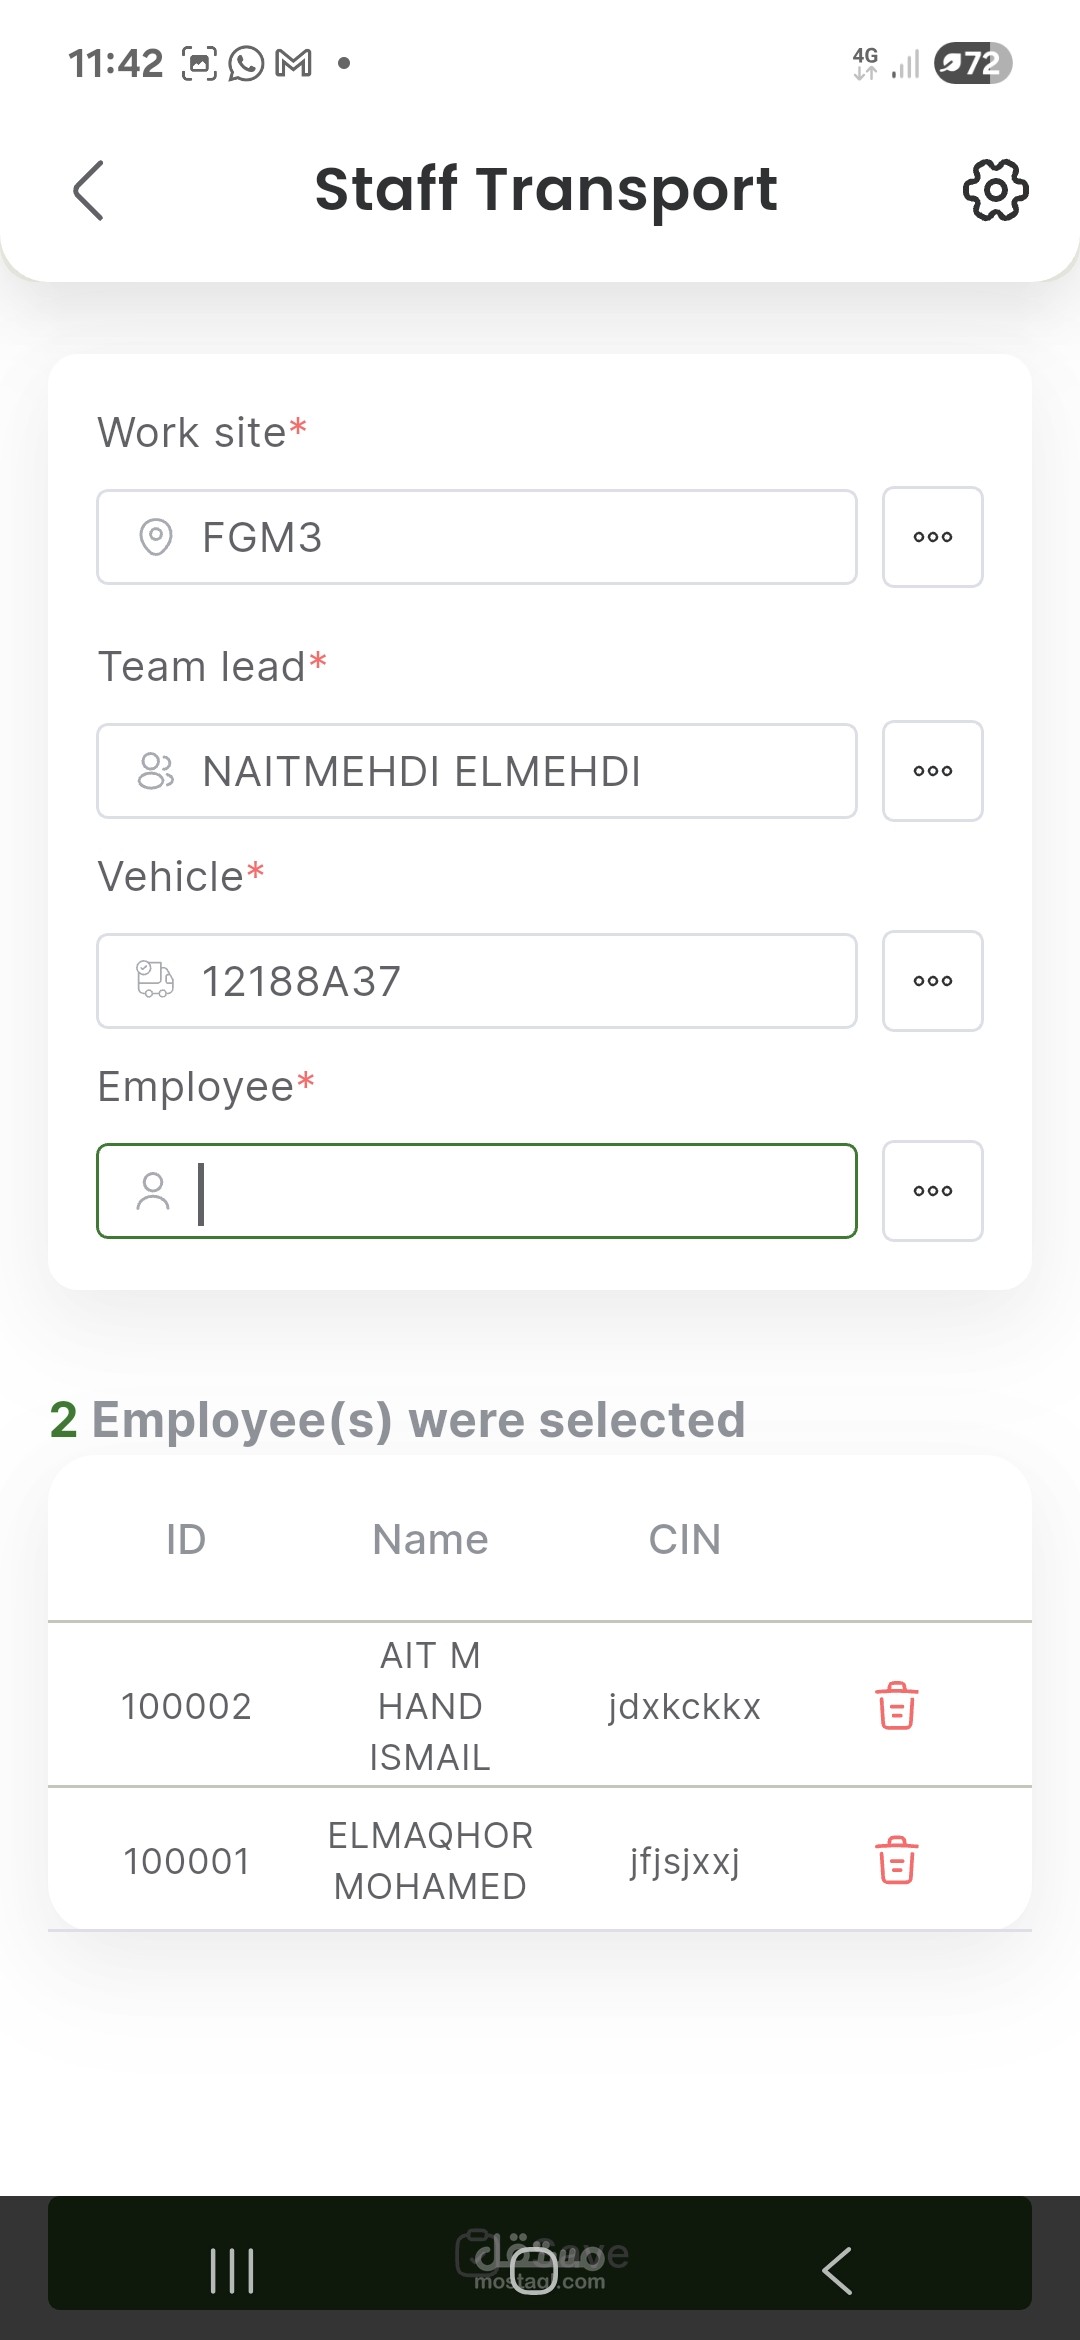Tap the vehicle icon in Vehicle field

click(155, 980)
